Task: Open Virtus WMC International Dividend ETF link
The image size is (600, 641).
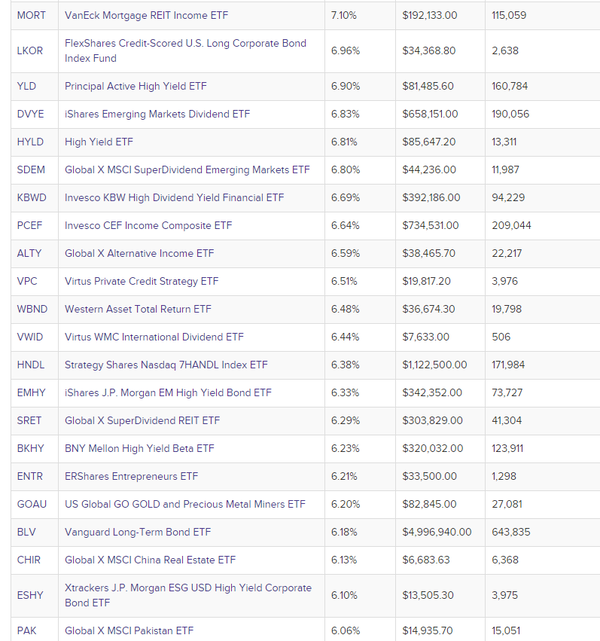Action: pos(154,337)
